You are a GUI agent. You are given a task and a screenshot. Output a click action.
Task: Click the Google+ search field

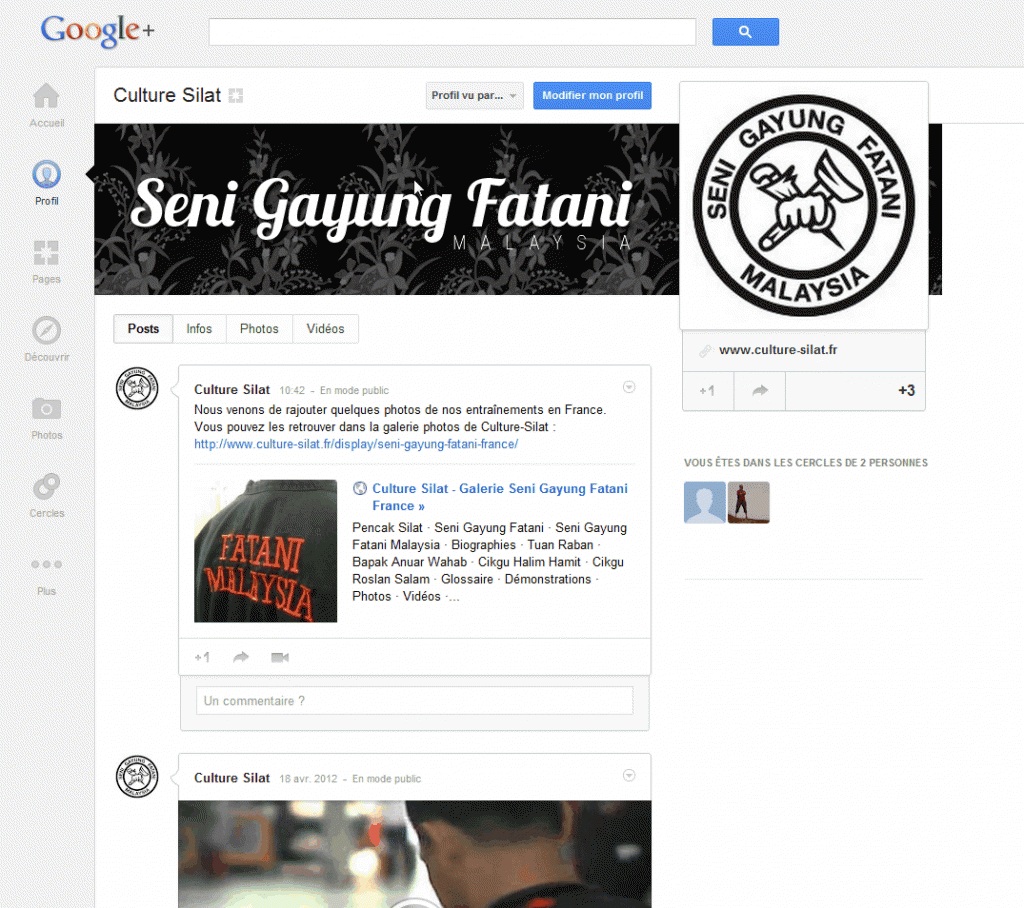pyautogui.click(x=452, y=31)
